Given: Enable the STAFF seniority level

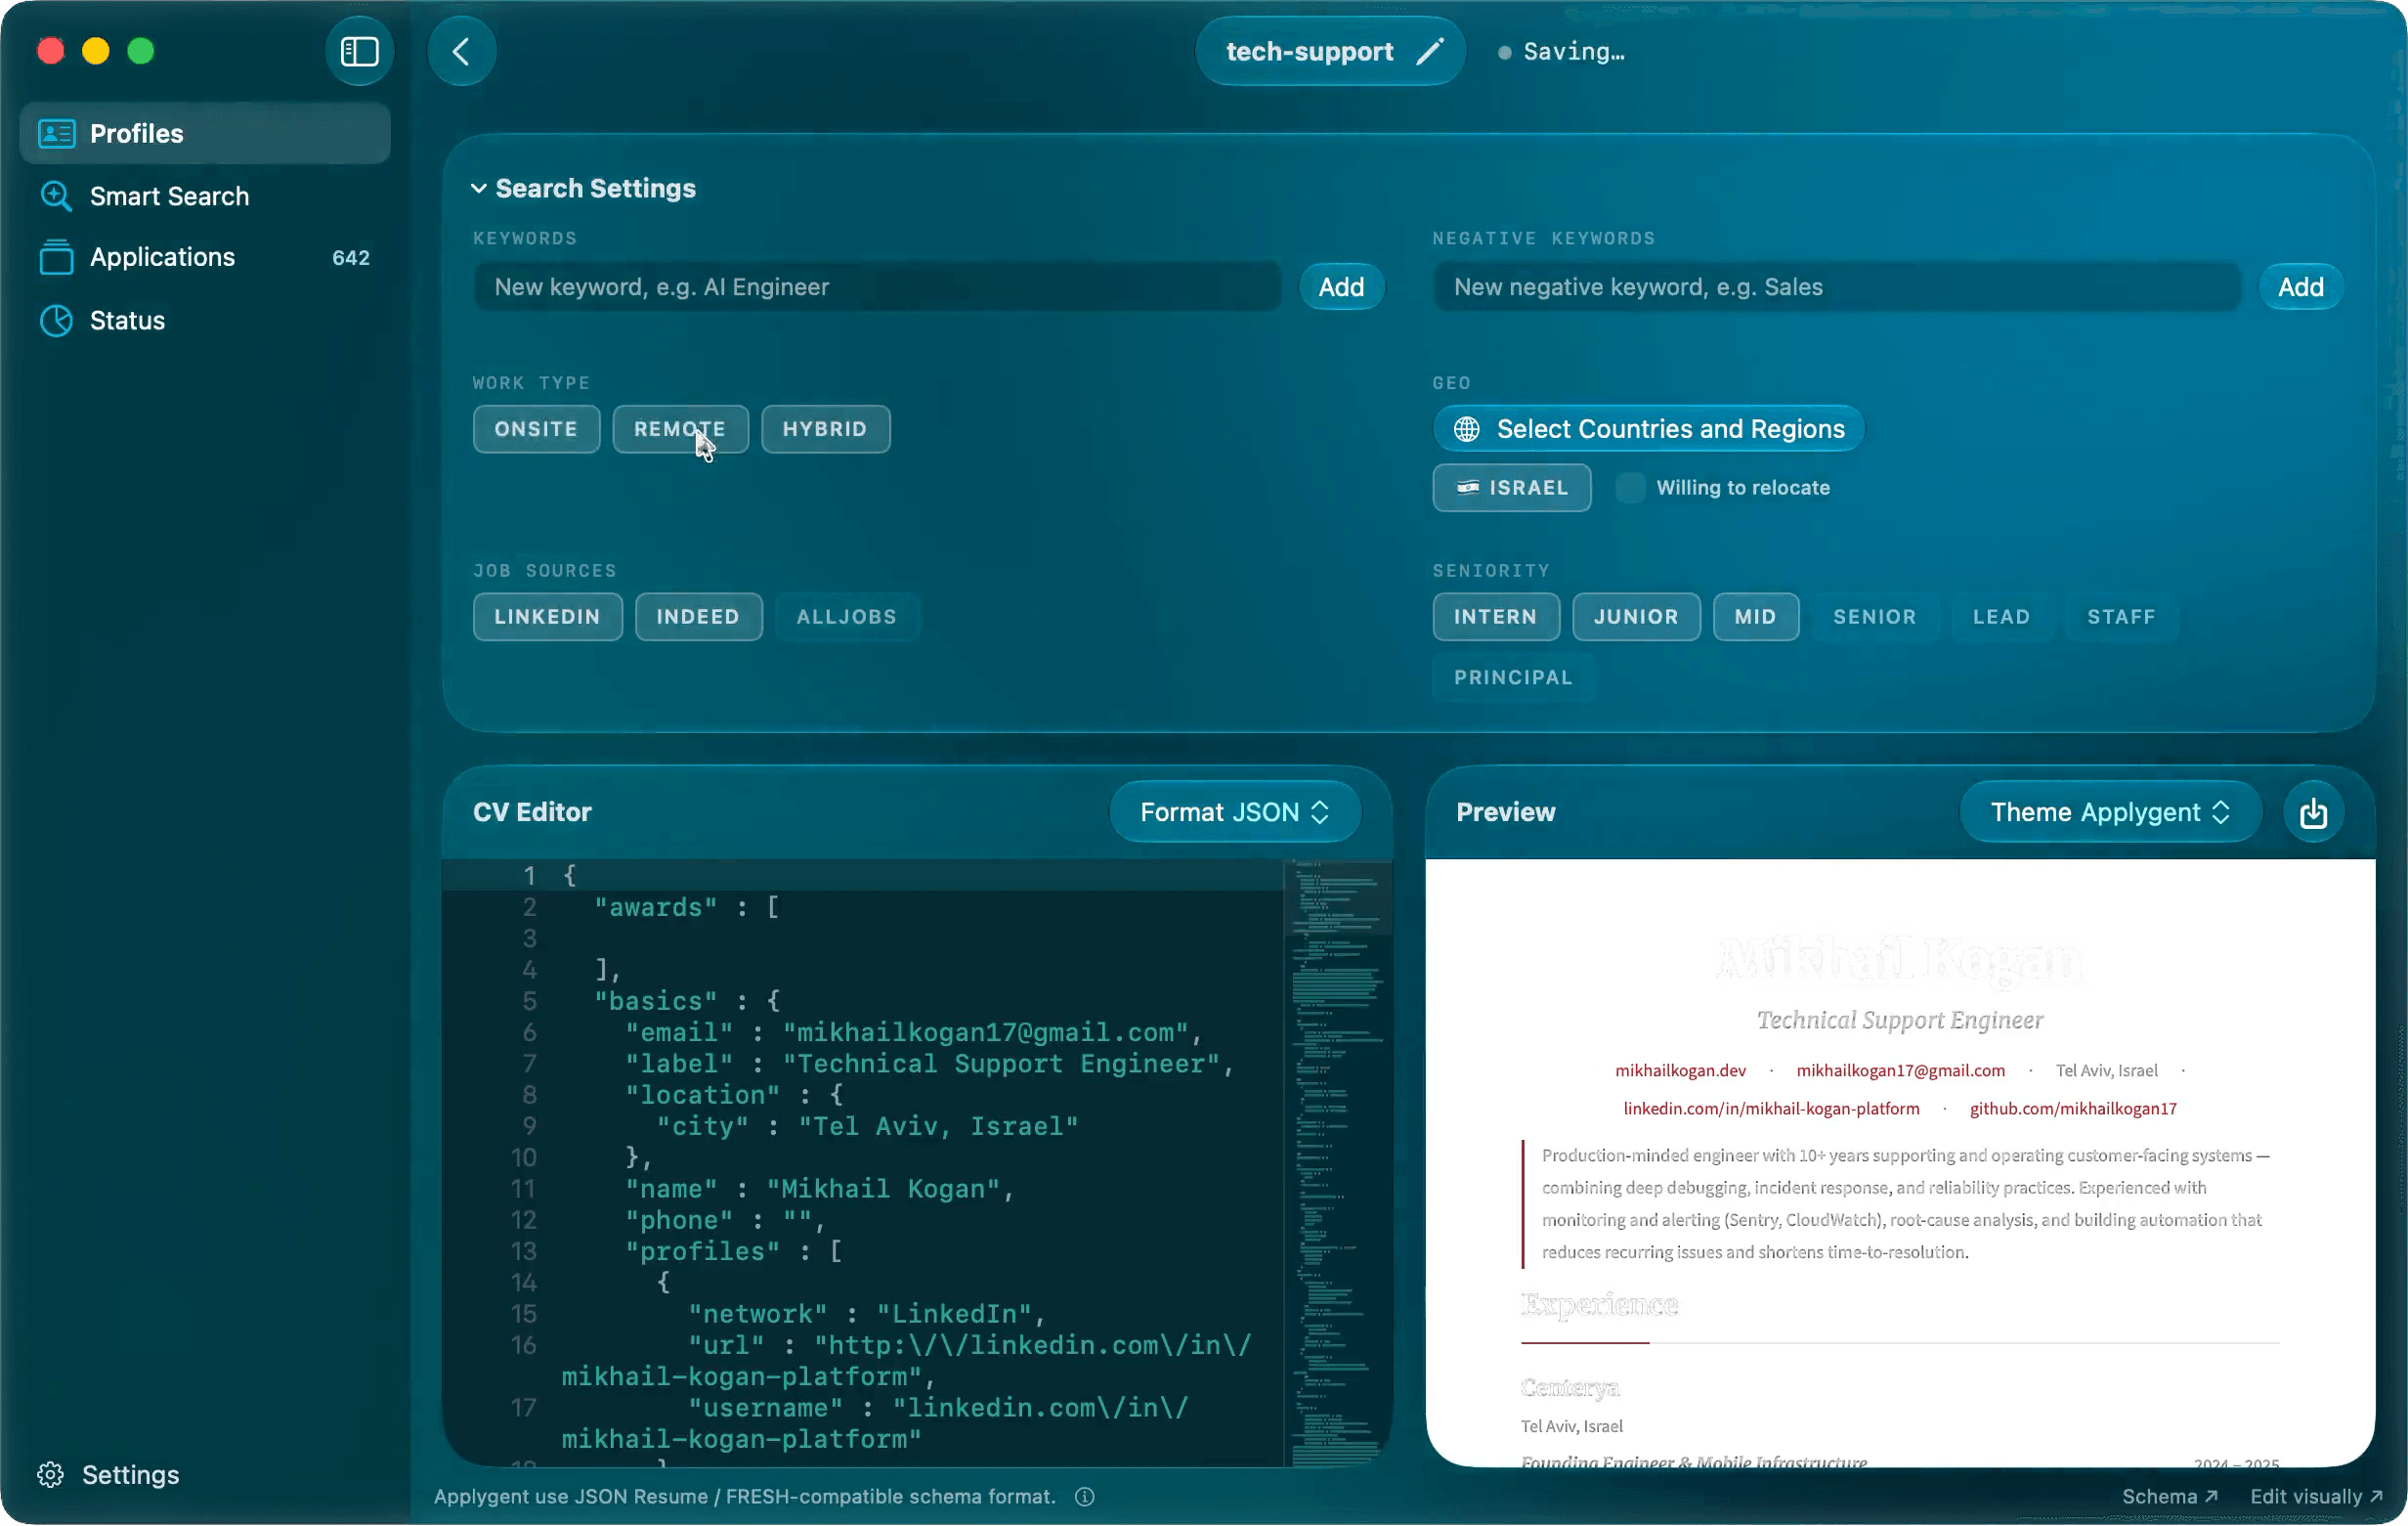Looking at the screenshot, I should tap(2121, 617).
